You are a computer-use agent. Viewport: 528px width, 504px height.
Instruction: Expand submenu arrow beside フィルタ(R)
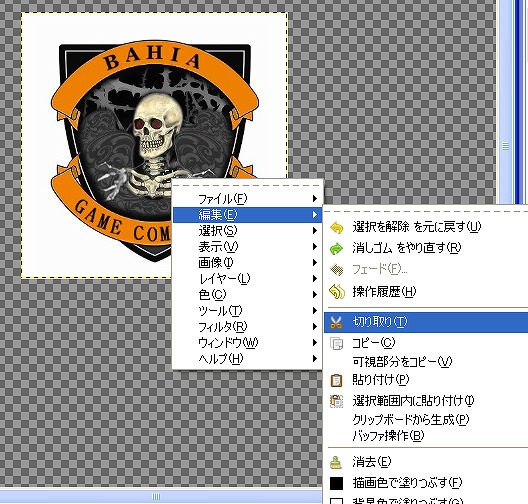click(315, 327)
